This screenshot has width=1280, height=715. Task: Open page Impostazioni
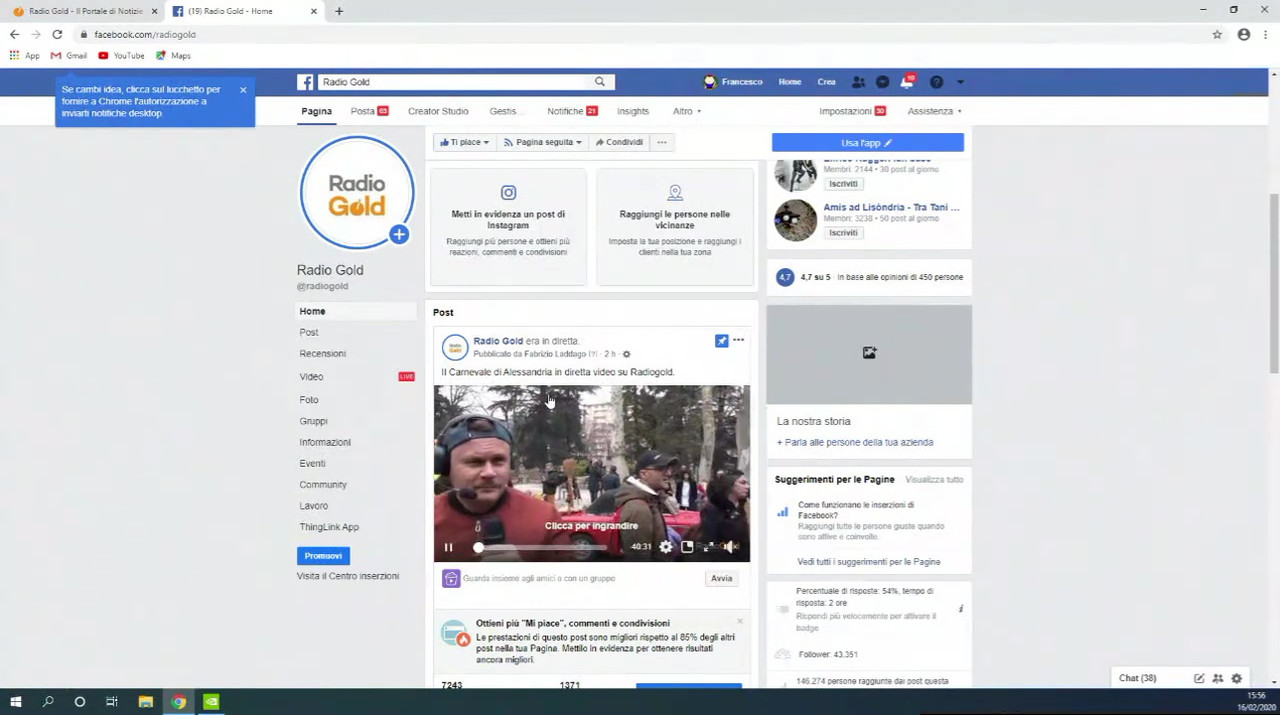pos(852,111)
